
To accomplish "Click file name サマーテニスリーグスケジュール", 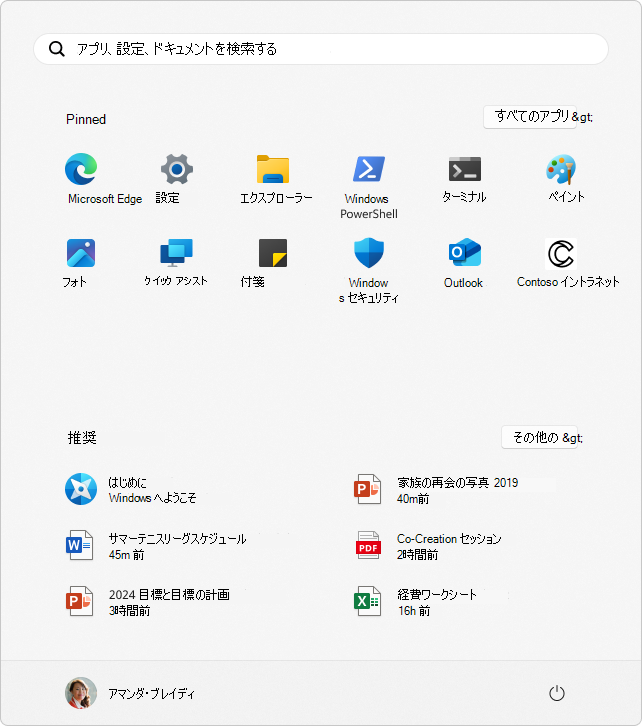I will 177,538.
